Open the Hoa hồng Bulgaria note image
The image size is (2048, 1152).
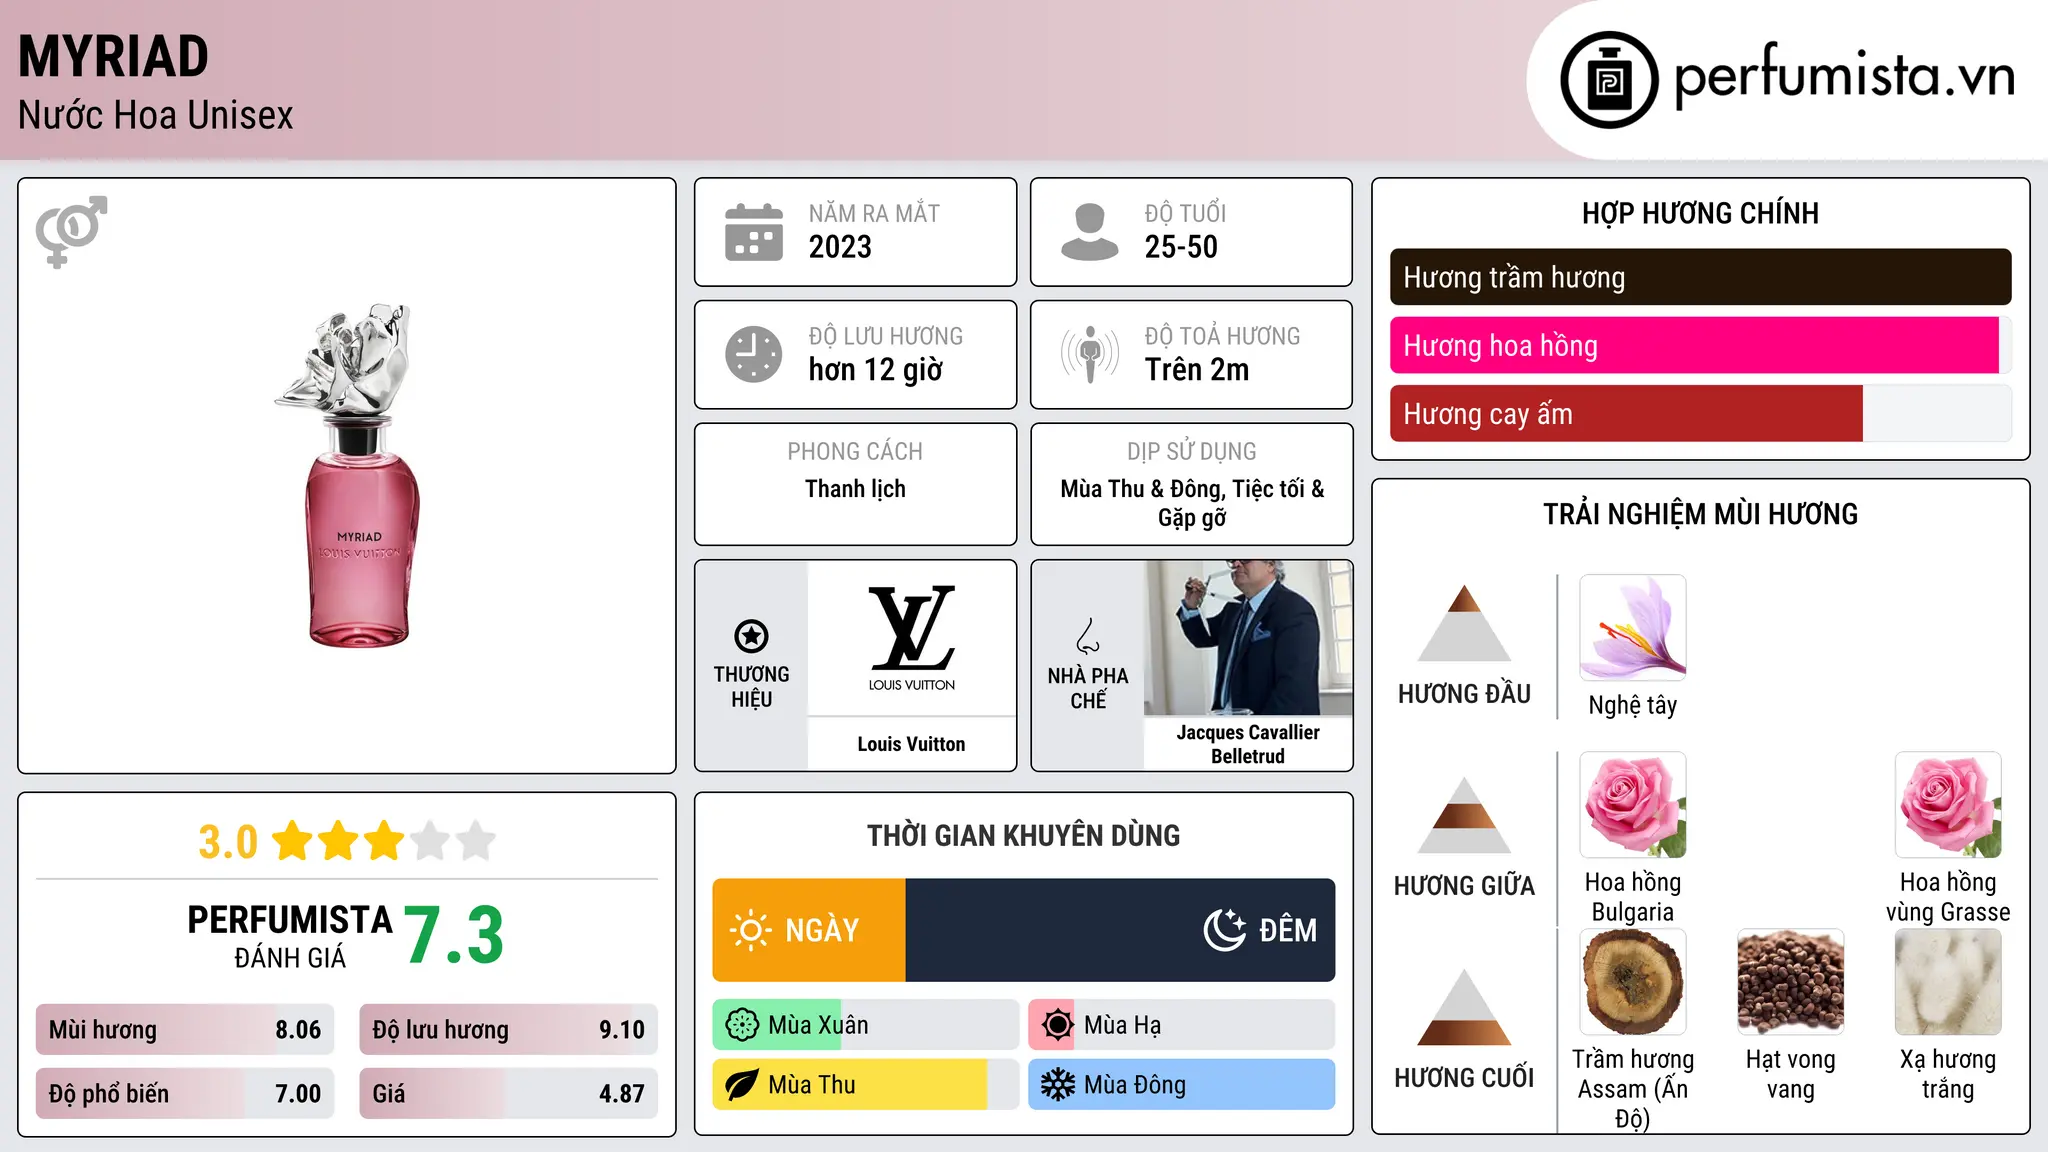1632,805
